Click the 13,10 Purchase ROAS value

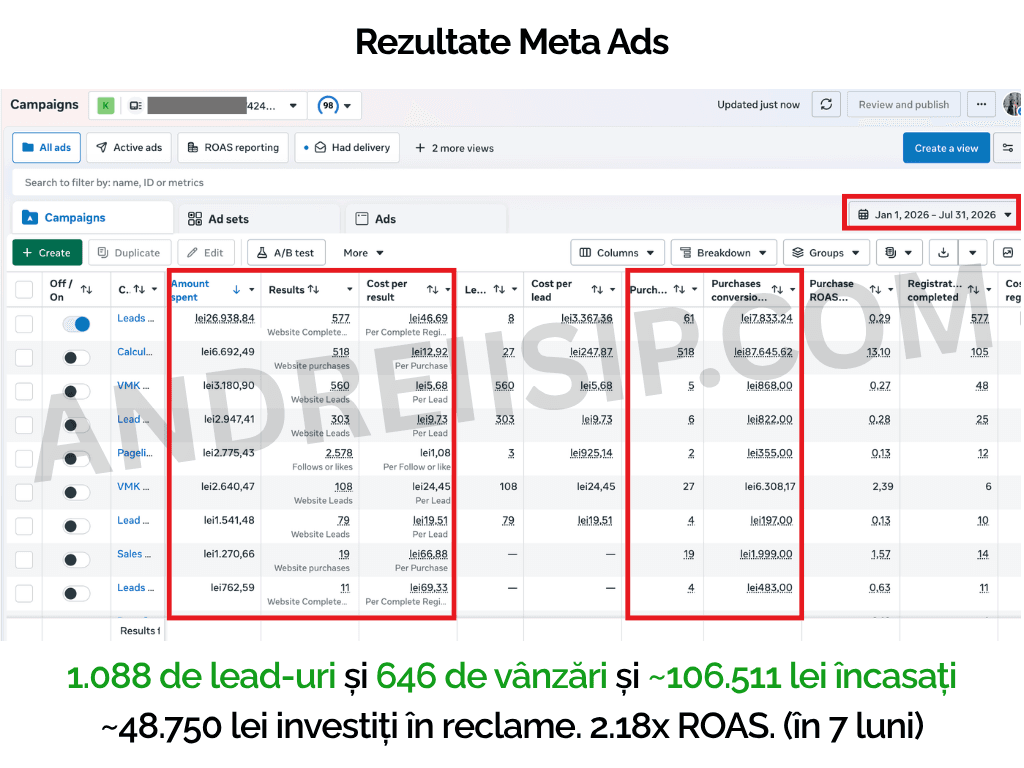pyautogui.click(x=878, y=351)
